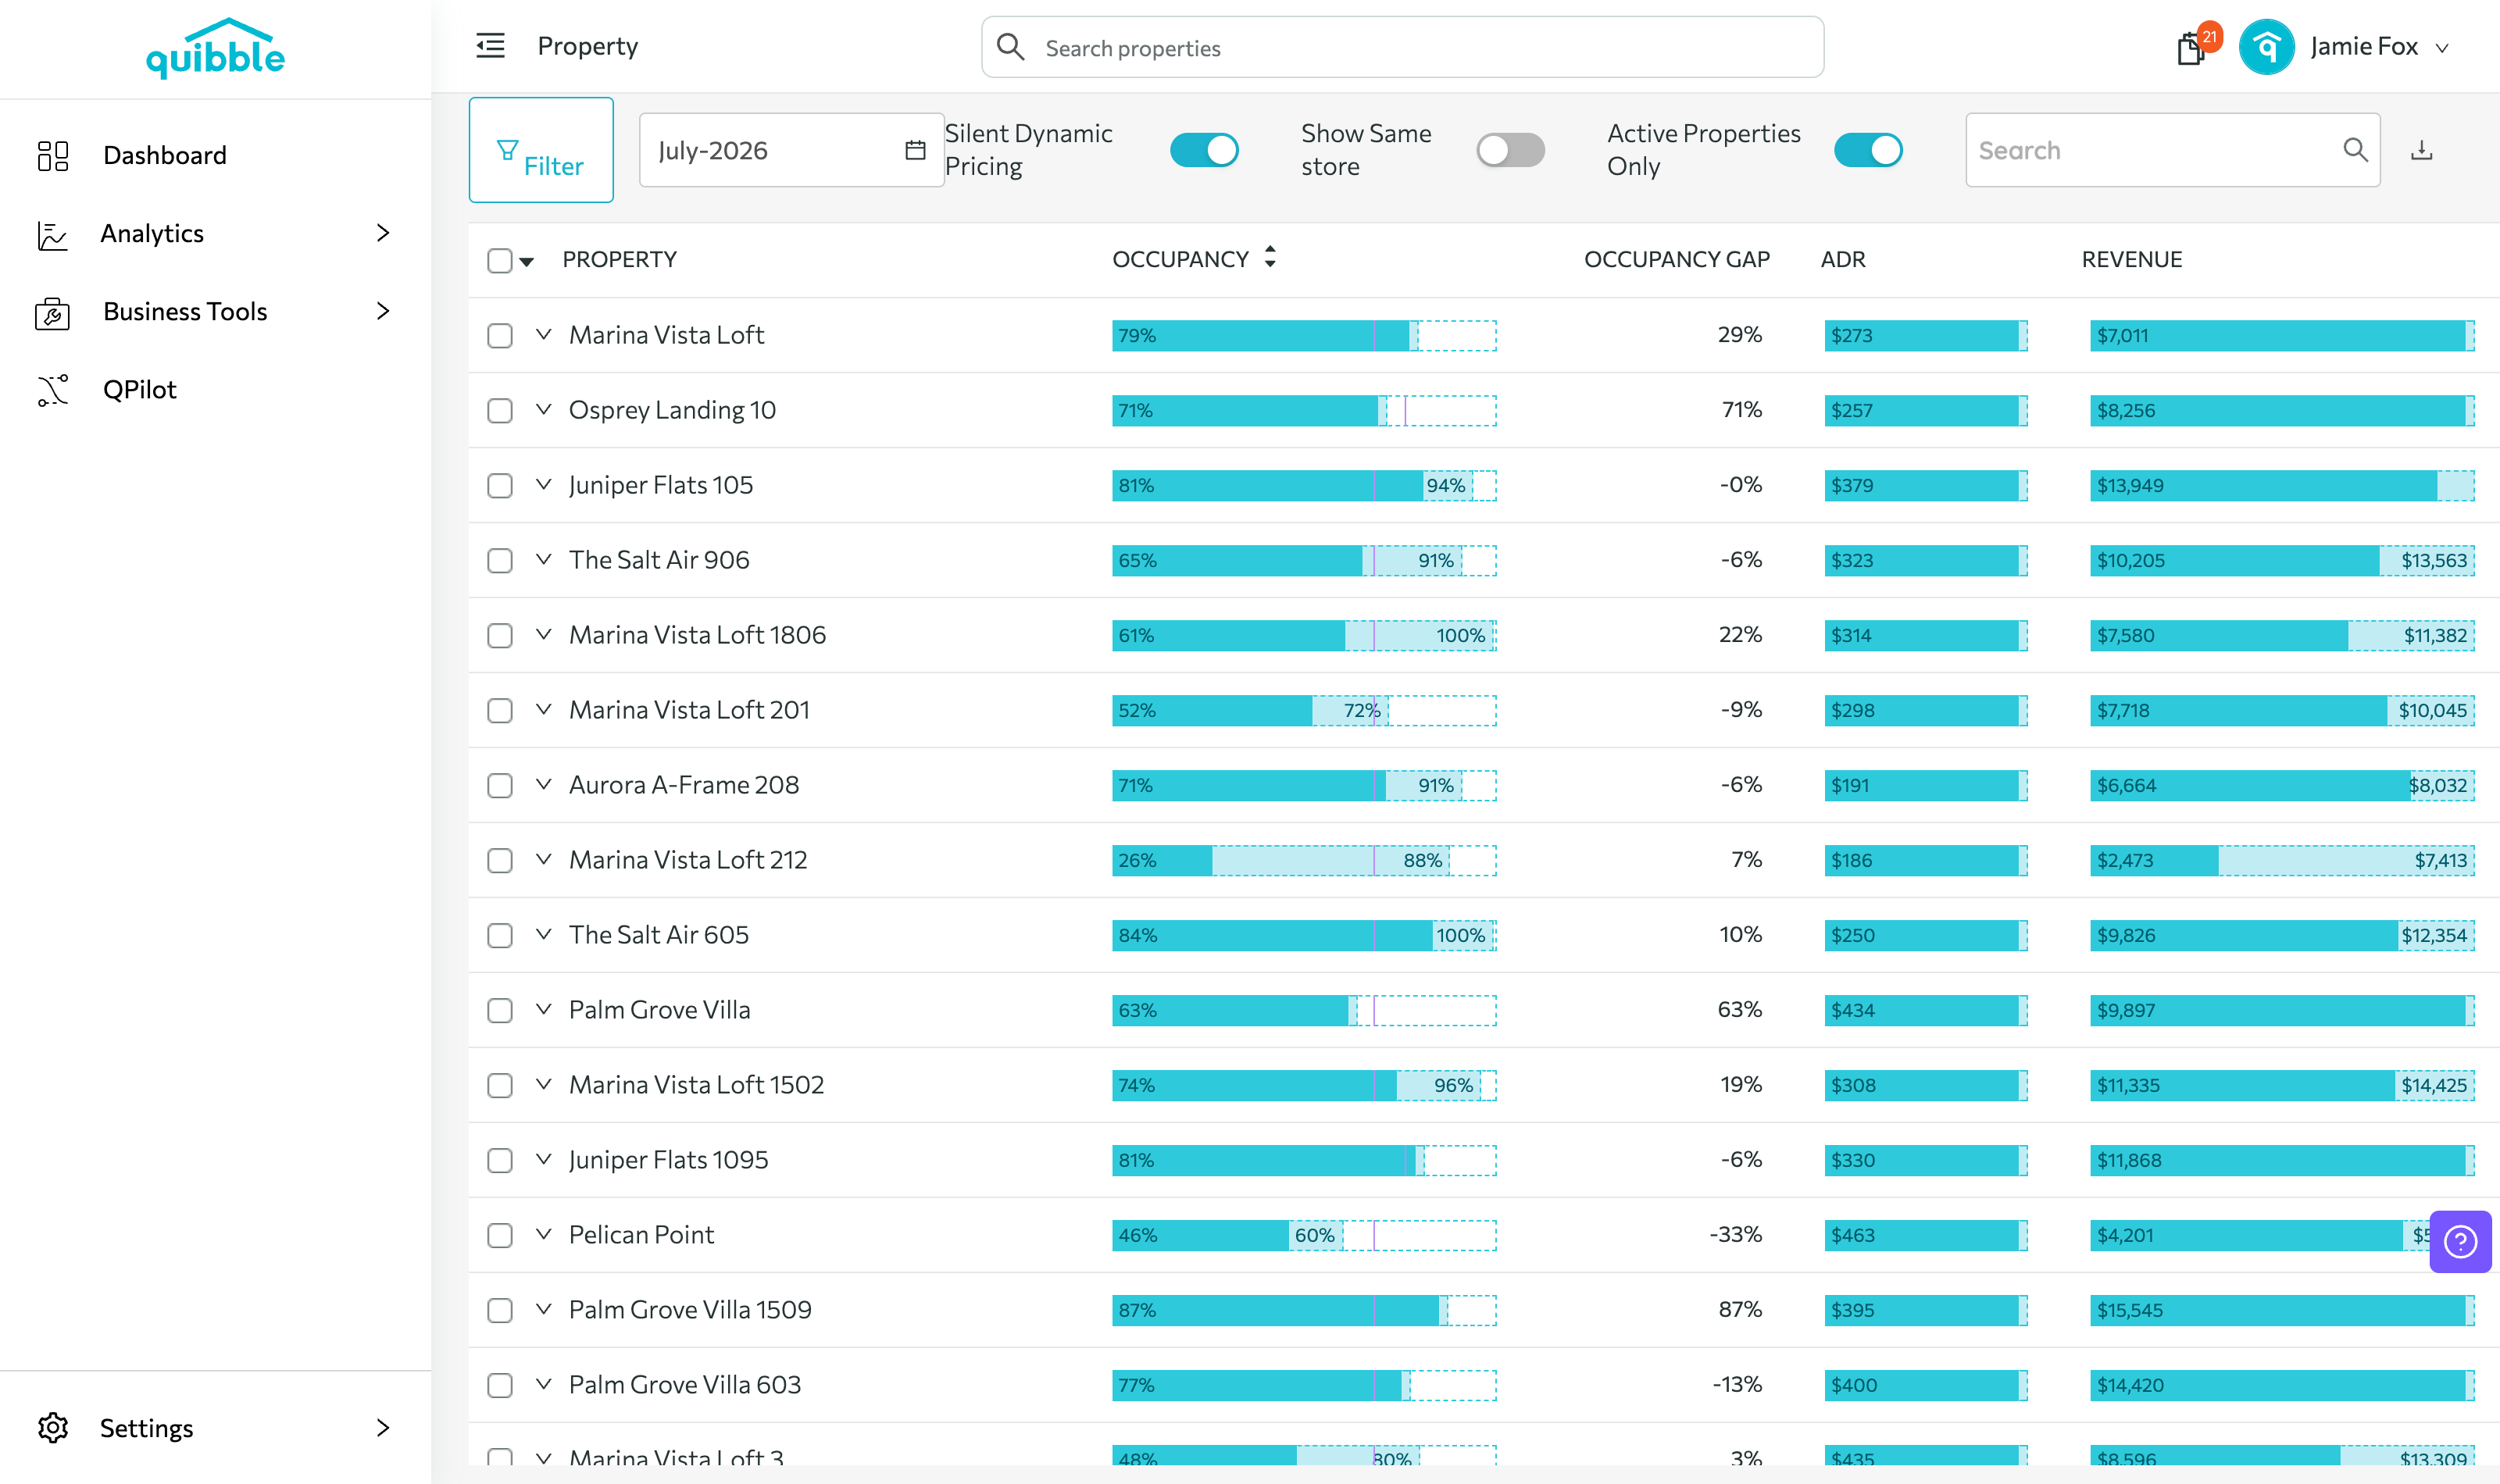Click the -33% occupancy gap for Pelican Point
This screenshot has height=1484, width=2500.
[1735, 1235]
